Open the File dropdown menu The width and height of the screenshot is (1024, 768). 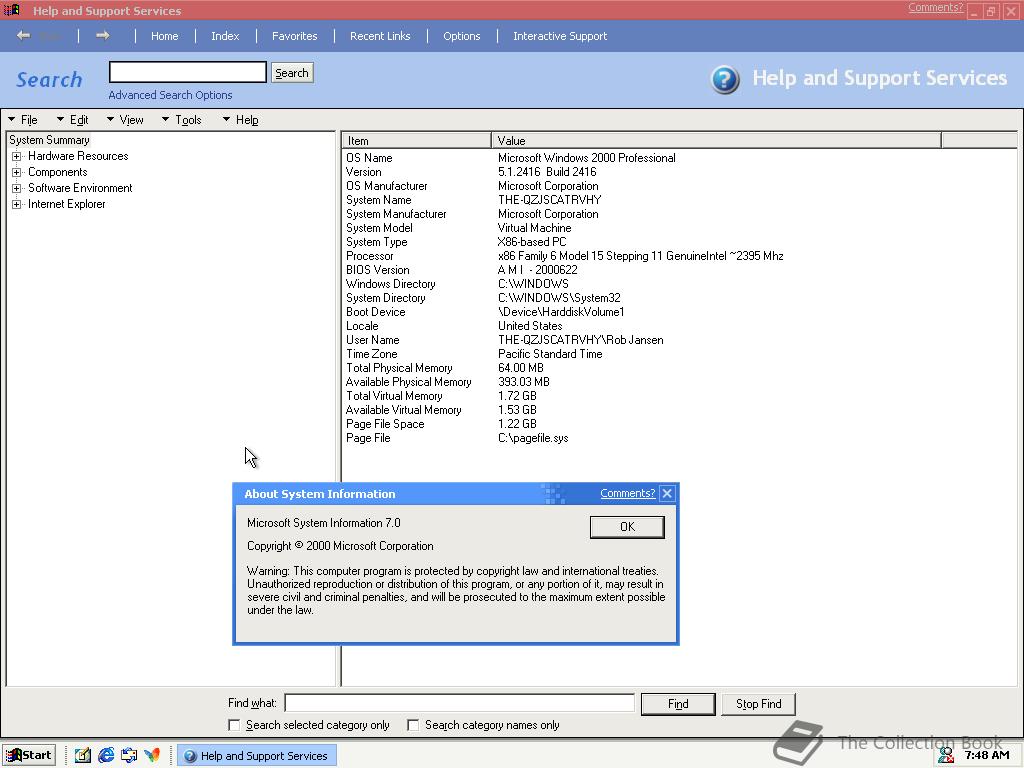coord(23,120)
